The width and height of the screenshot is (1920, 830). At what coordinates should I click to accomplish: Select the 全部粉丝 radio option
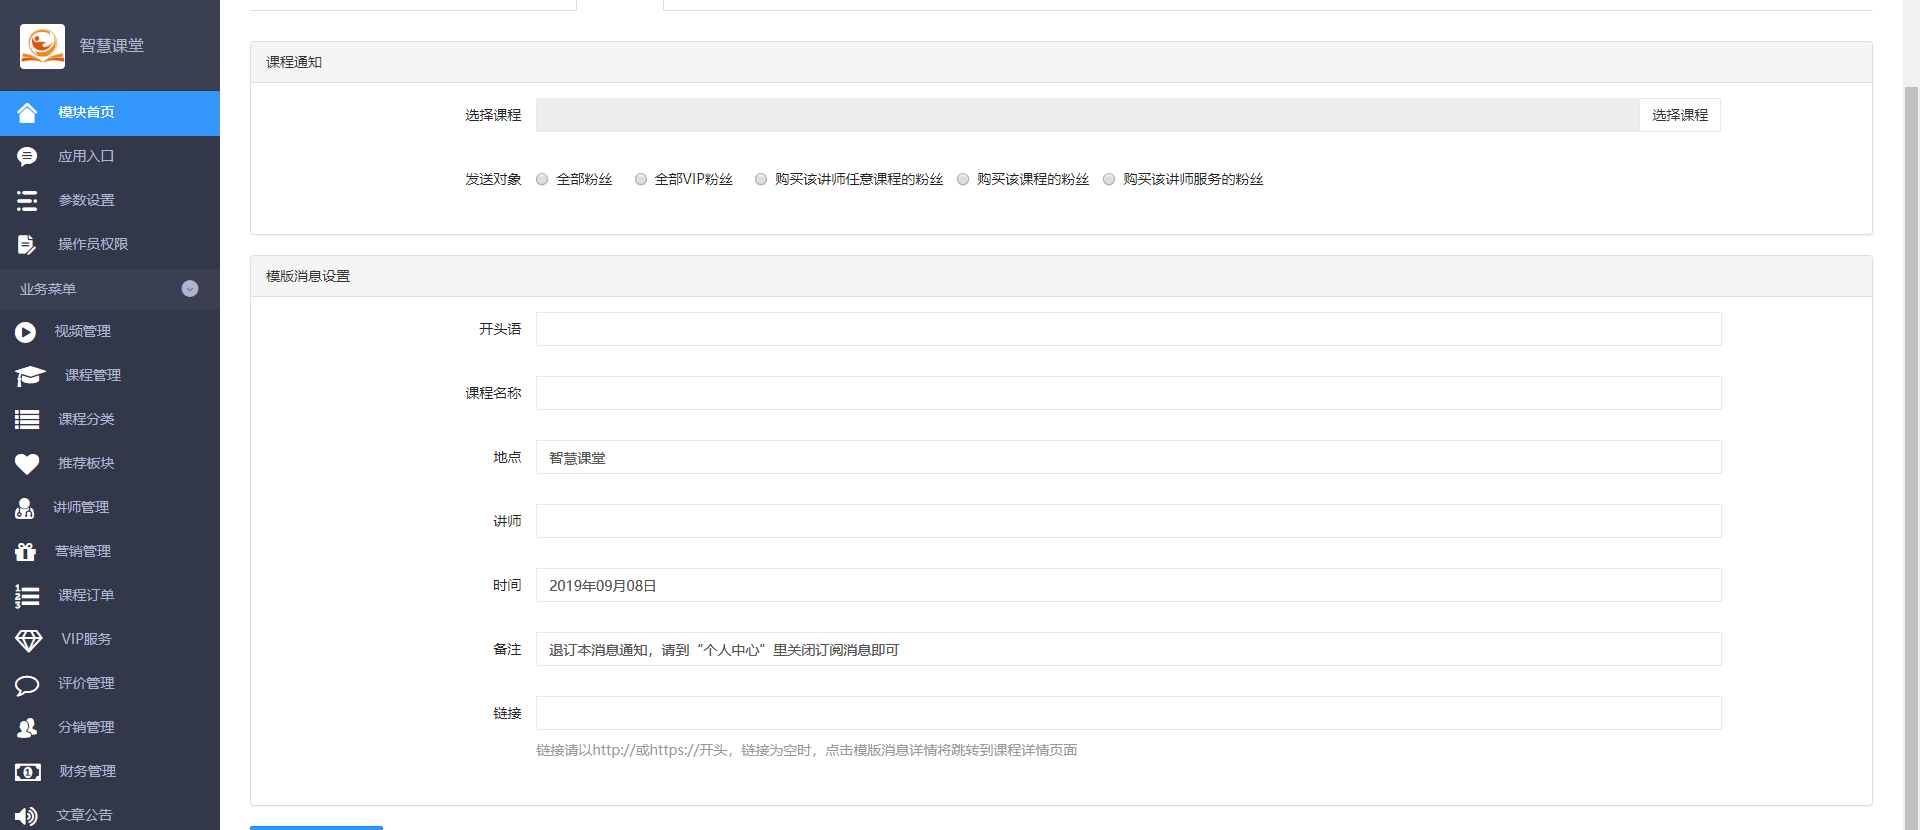pyautogui.click(x=542, y=180)
